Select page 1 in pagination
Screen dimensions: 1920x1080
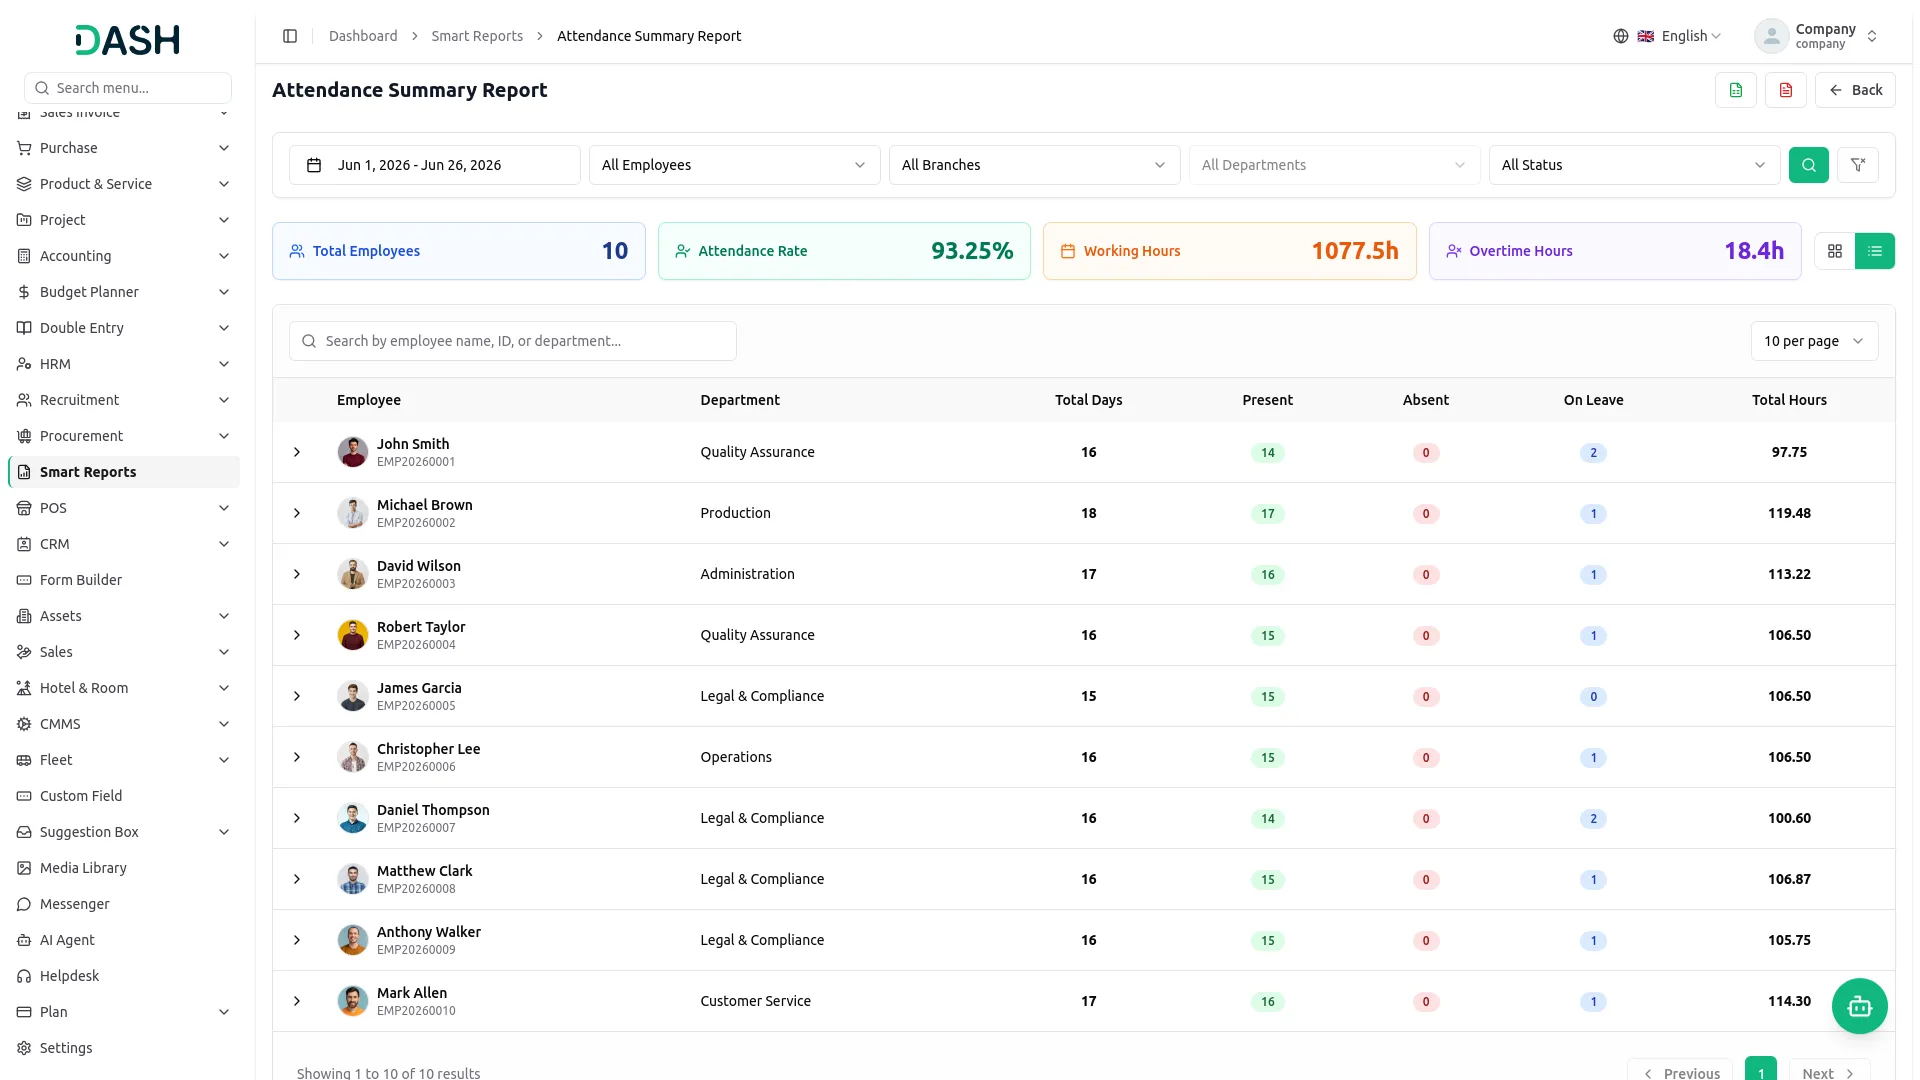click(x=1761, y=1070)
